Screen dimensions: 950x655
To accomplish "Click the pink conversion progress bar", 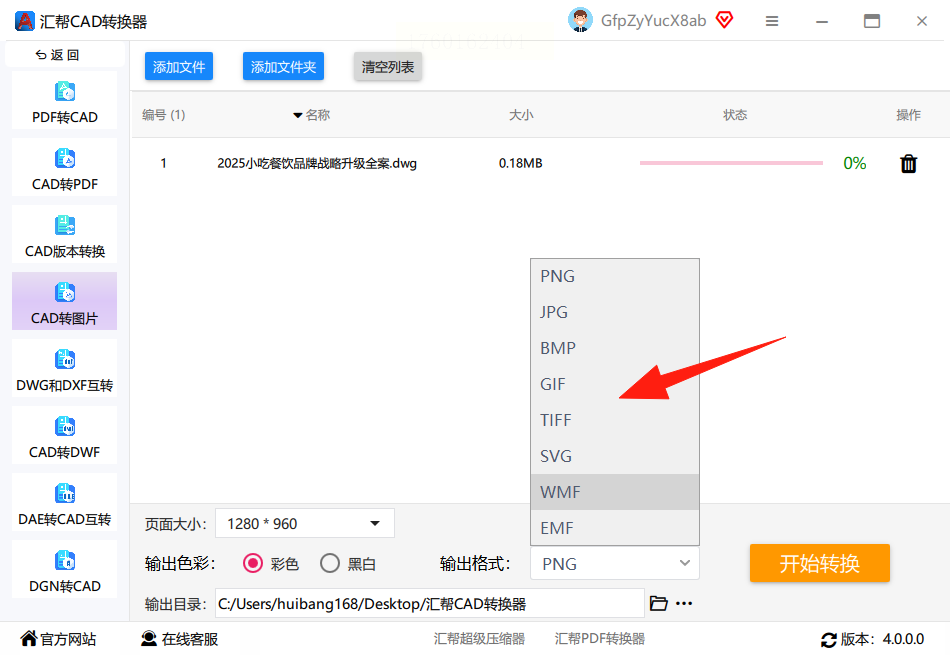I will 731,163.
